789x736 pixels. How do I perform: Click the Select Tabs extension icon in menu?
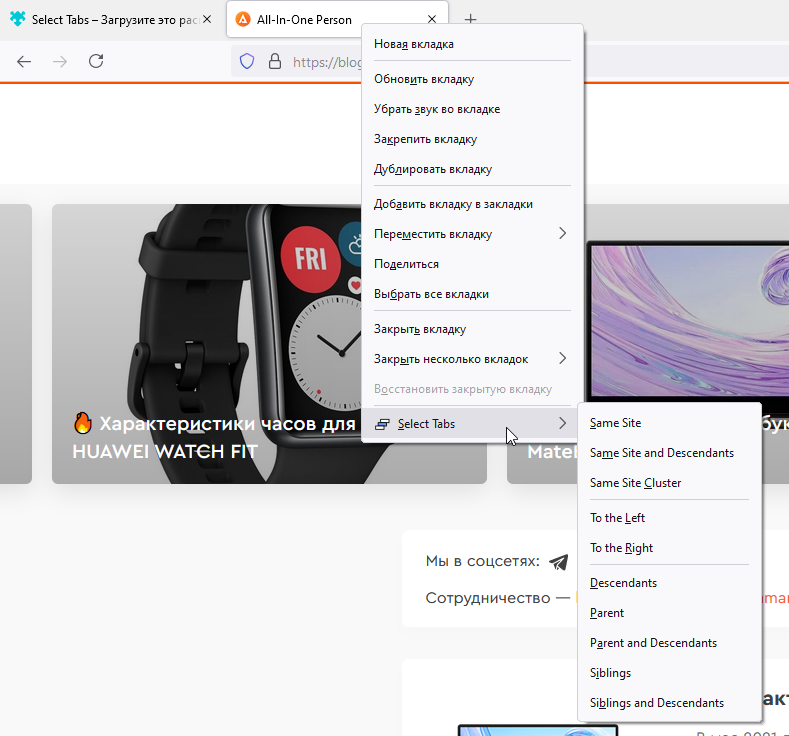[x=382, y=424]
